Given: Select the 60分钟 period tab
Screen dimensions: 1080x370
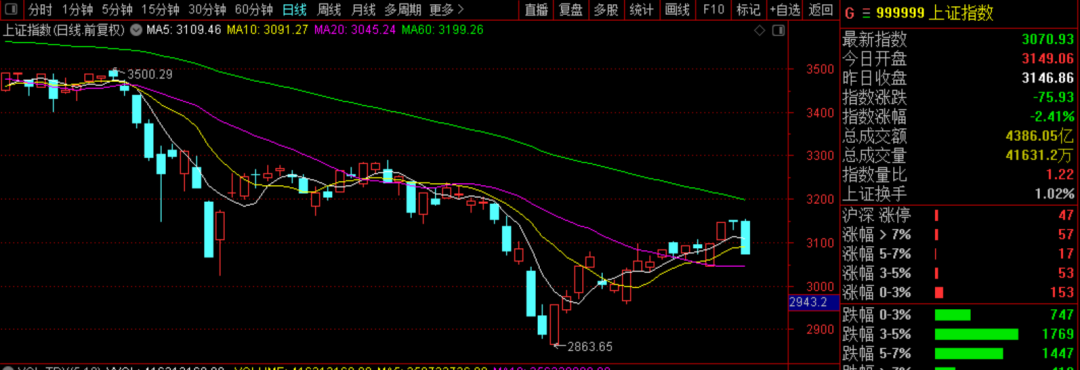Looking at the screenshot, I should pyautogui.click(x=254, y=10).
